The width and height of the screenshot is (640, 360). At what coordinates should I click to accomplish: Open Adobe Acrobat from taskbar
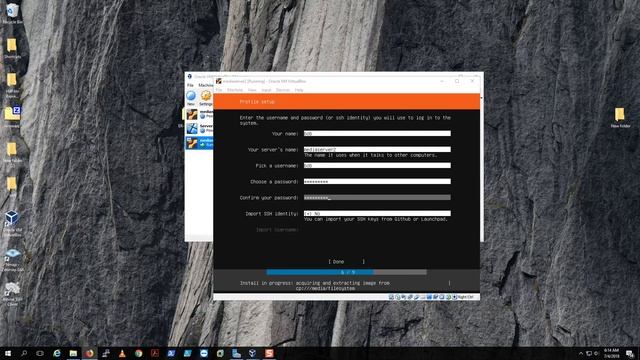[155, 353]
